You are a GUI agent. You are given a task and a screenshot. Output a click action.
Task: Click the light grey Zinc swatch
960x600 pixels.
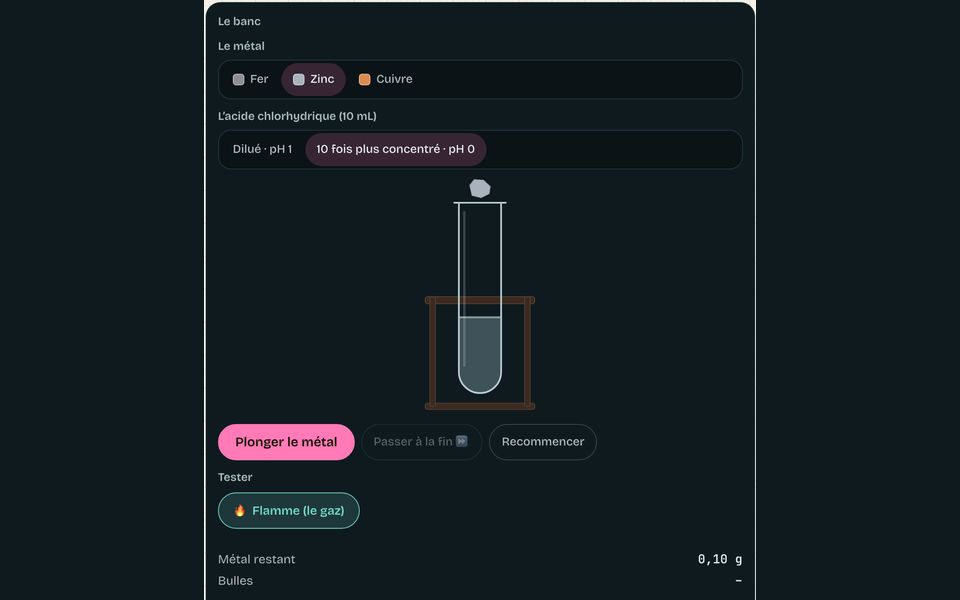point(299,80)
